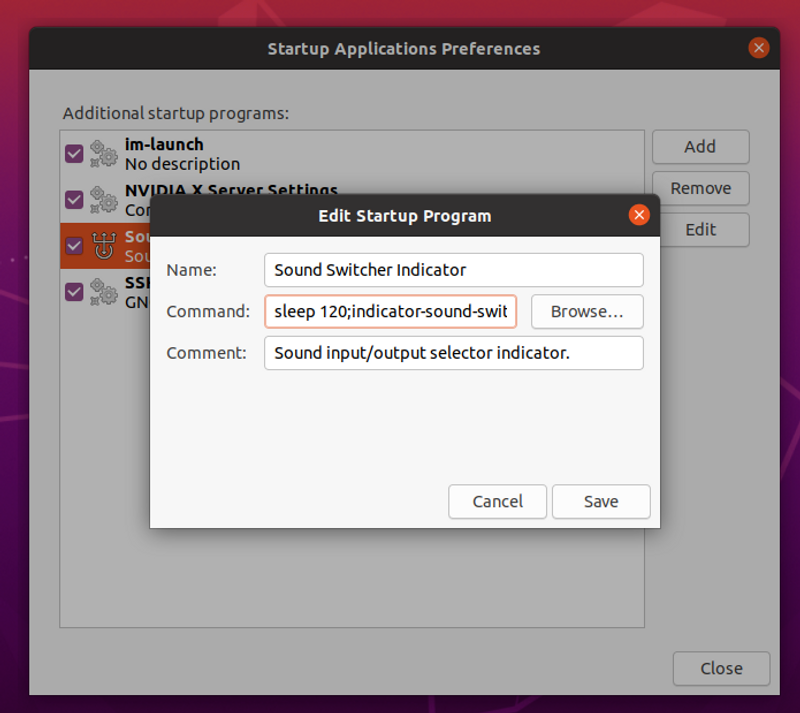Close the Edit Startup Program dialog
Screen dimensions: 800x713
[639, 215]
